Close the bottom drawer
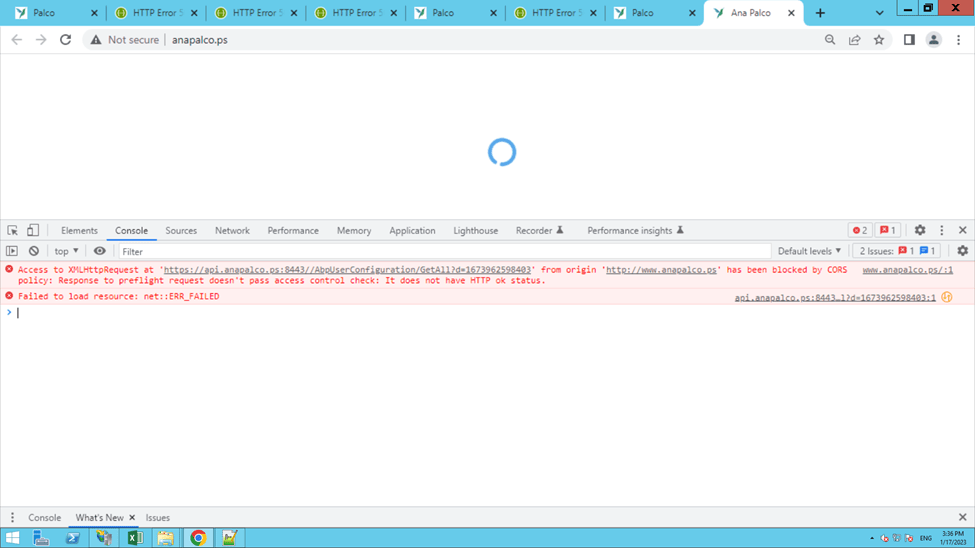The height and width of the screenshot is (548, 975). pyautogui.click(x=963, y=518)
